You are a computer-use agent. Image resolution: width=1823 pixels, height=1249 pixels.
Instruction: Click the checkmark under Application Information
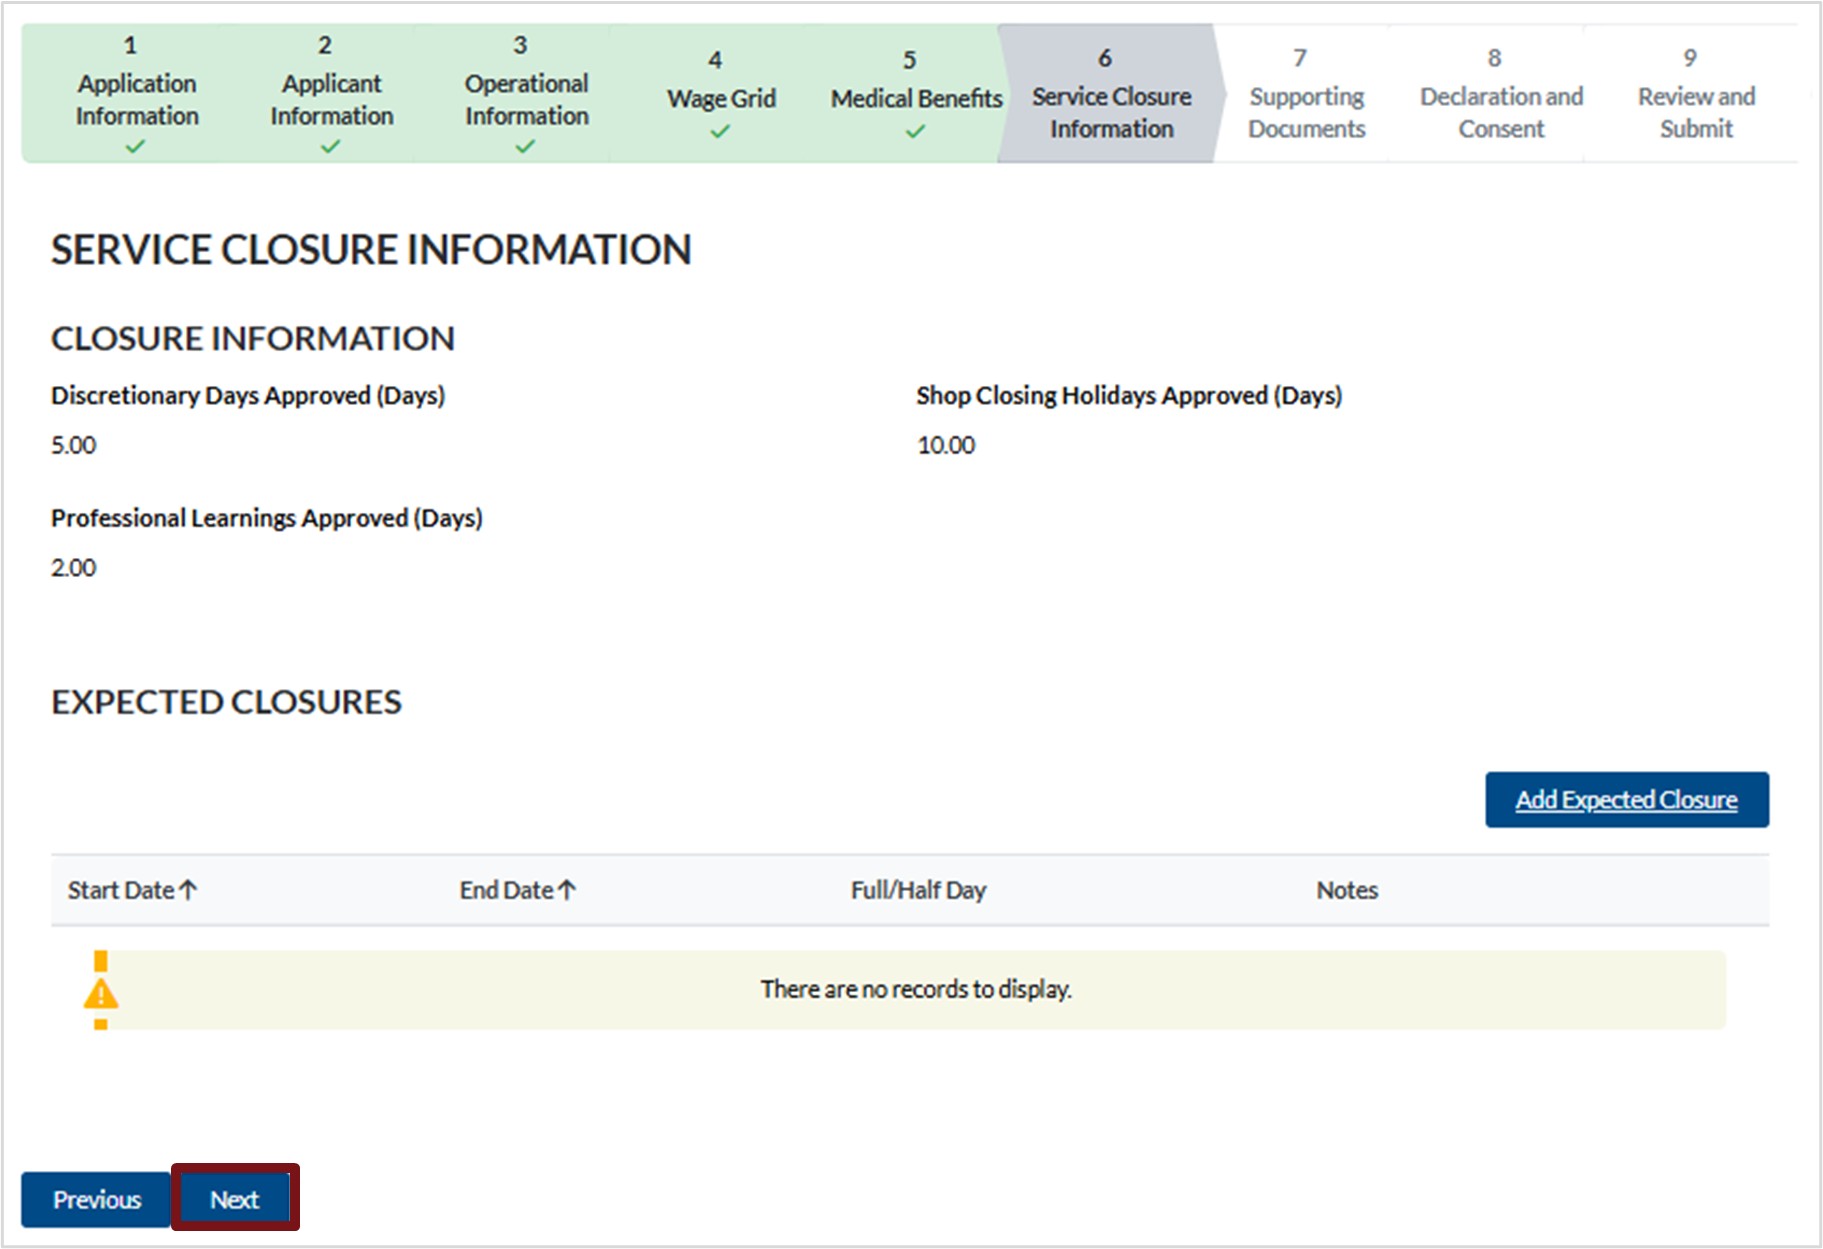136,147
